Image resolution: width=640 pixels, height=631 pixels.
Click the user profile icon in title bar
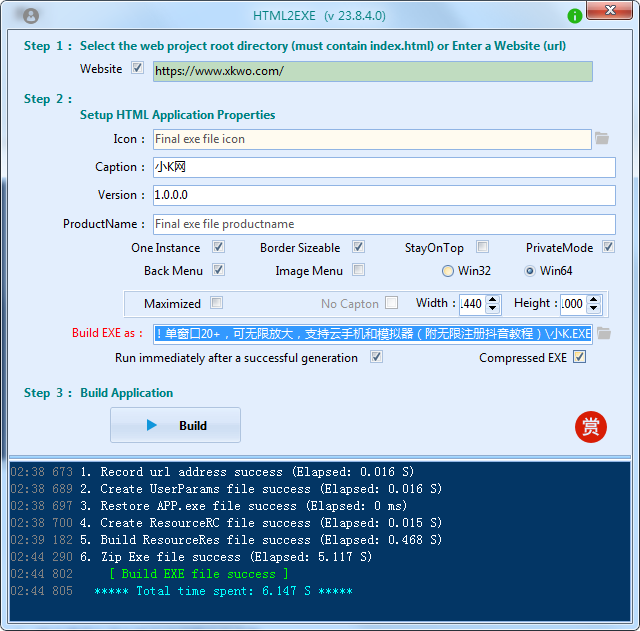31,16
